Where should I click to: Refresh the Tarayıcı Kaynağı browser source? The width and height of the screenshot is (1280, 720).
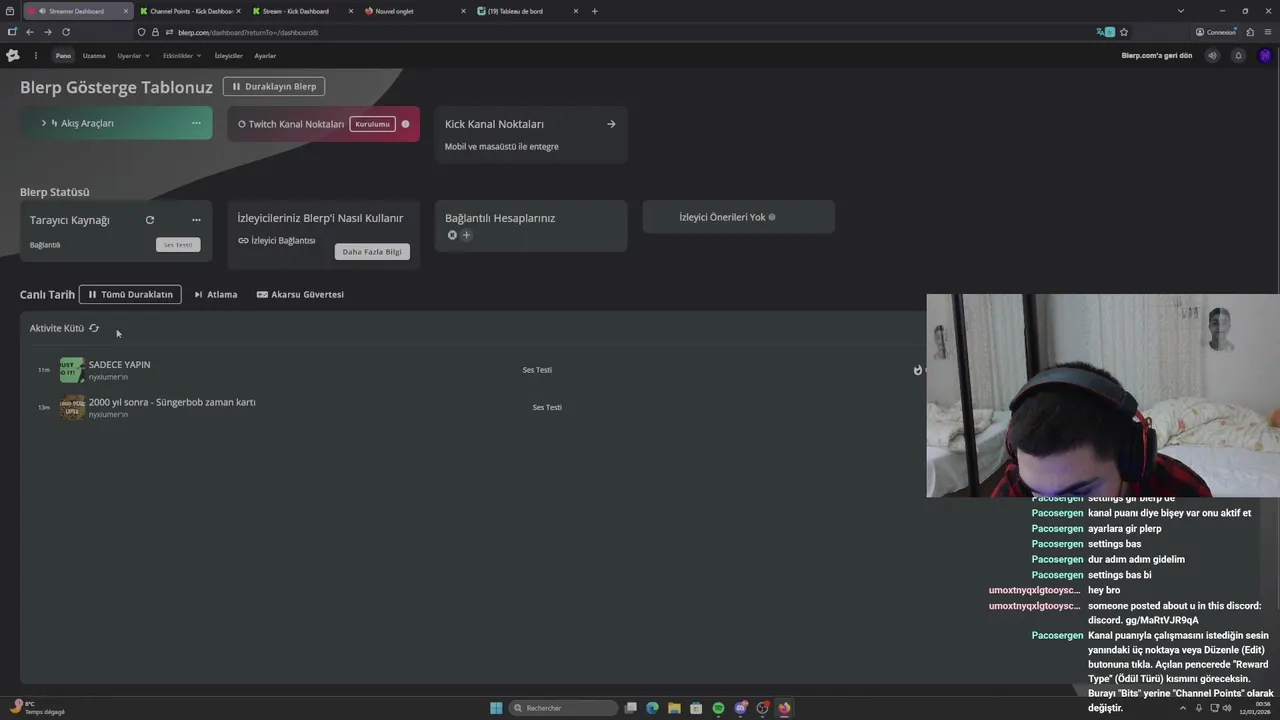[x=150, y=220]
